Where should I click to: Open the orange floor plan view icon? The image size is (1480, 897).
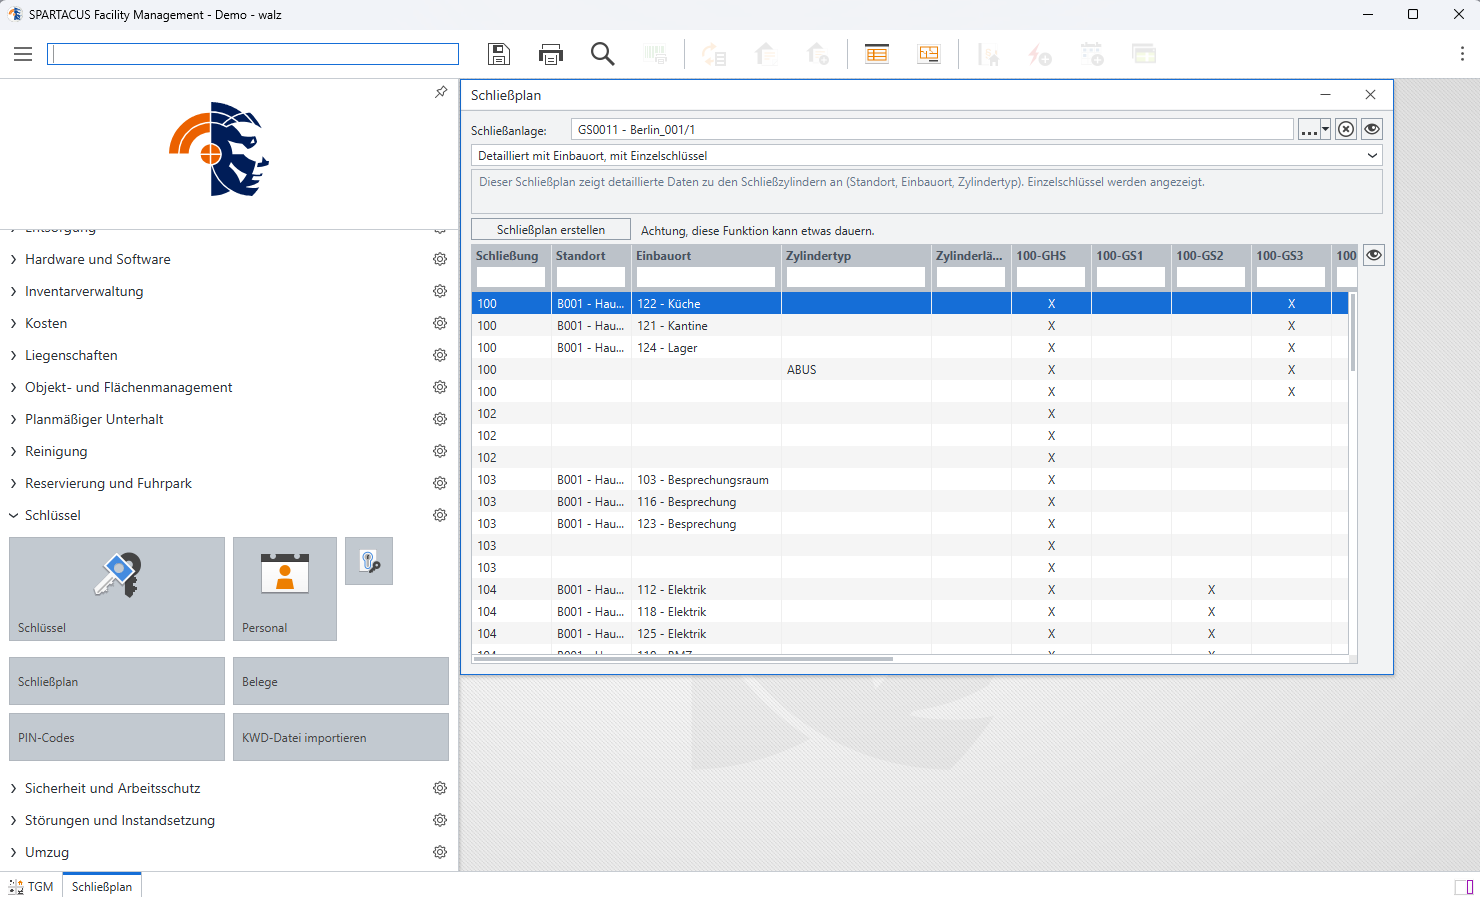[928, 54]
